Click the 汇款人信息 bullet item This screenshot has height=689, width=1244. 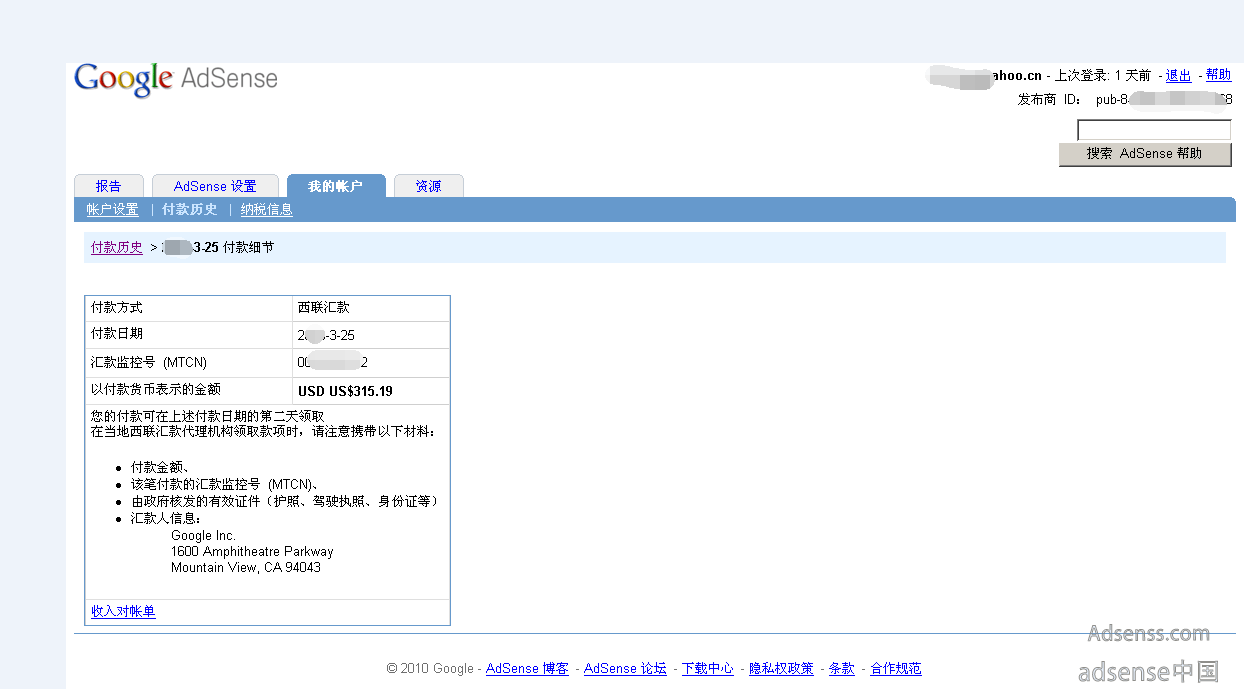click(x=166, y=519)
